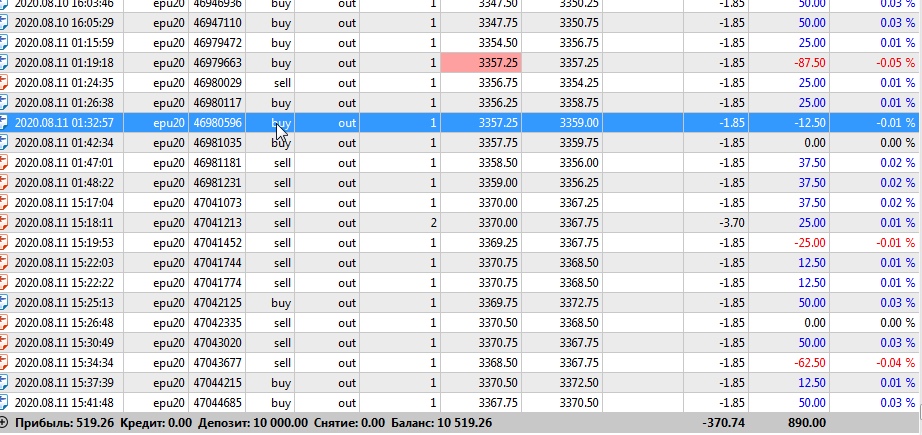Click the sell type cell for order 46981231
922x435 pixels.
[x=282, y=183]
